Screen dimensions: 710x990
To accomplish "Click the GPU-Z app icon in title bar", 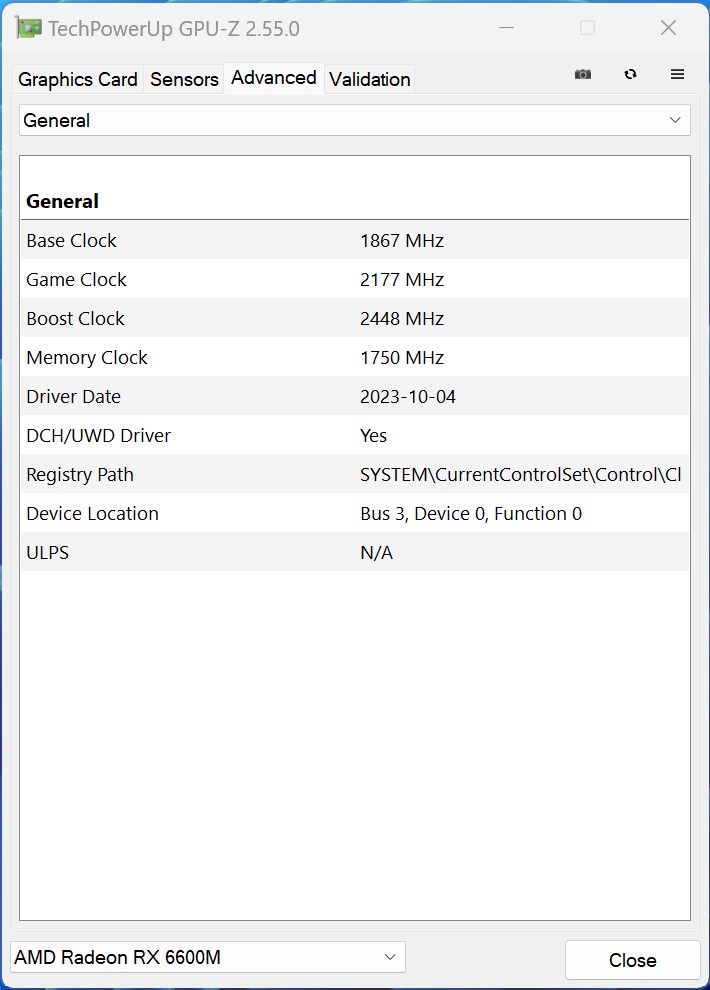I will (29, 28).
